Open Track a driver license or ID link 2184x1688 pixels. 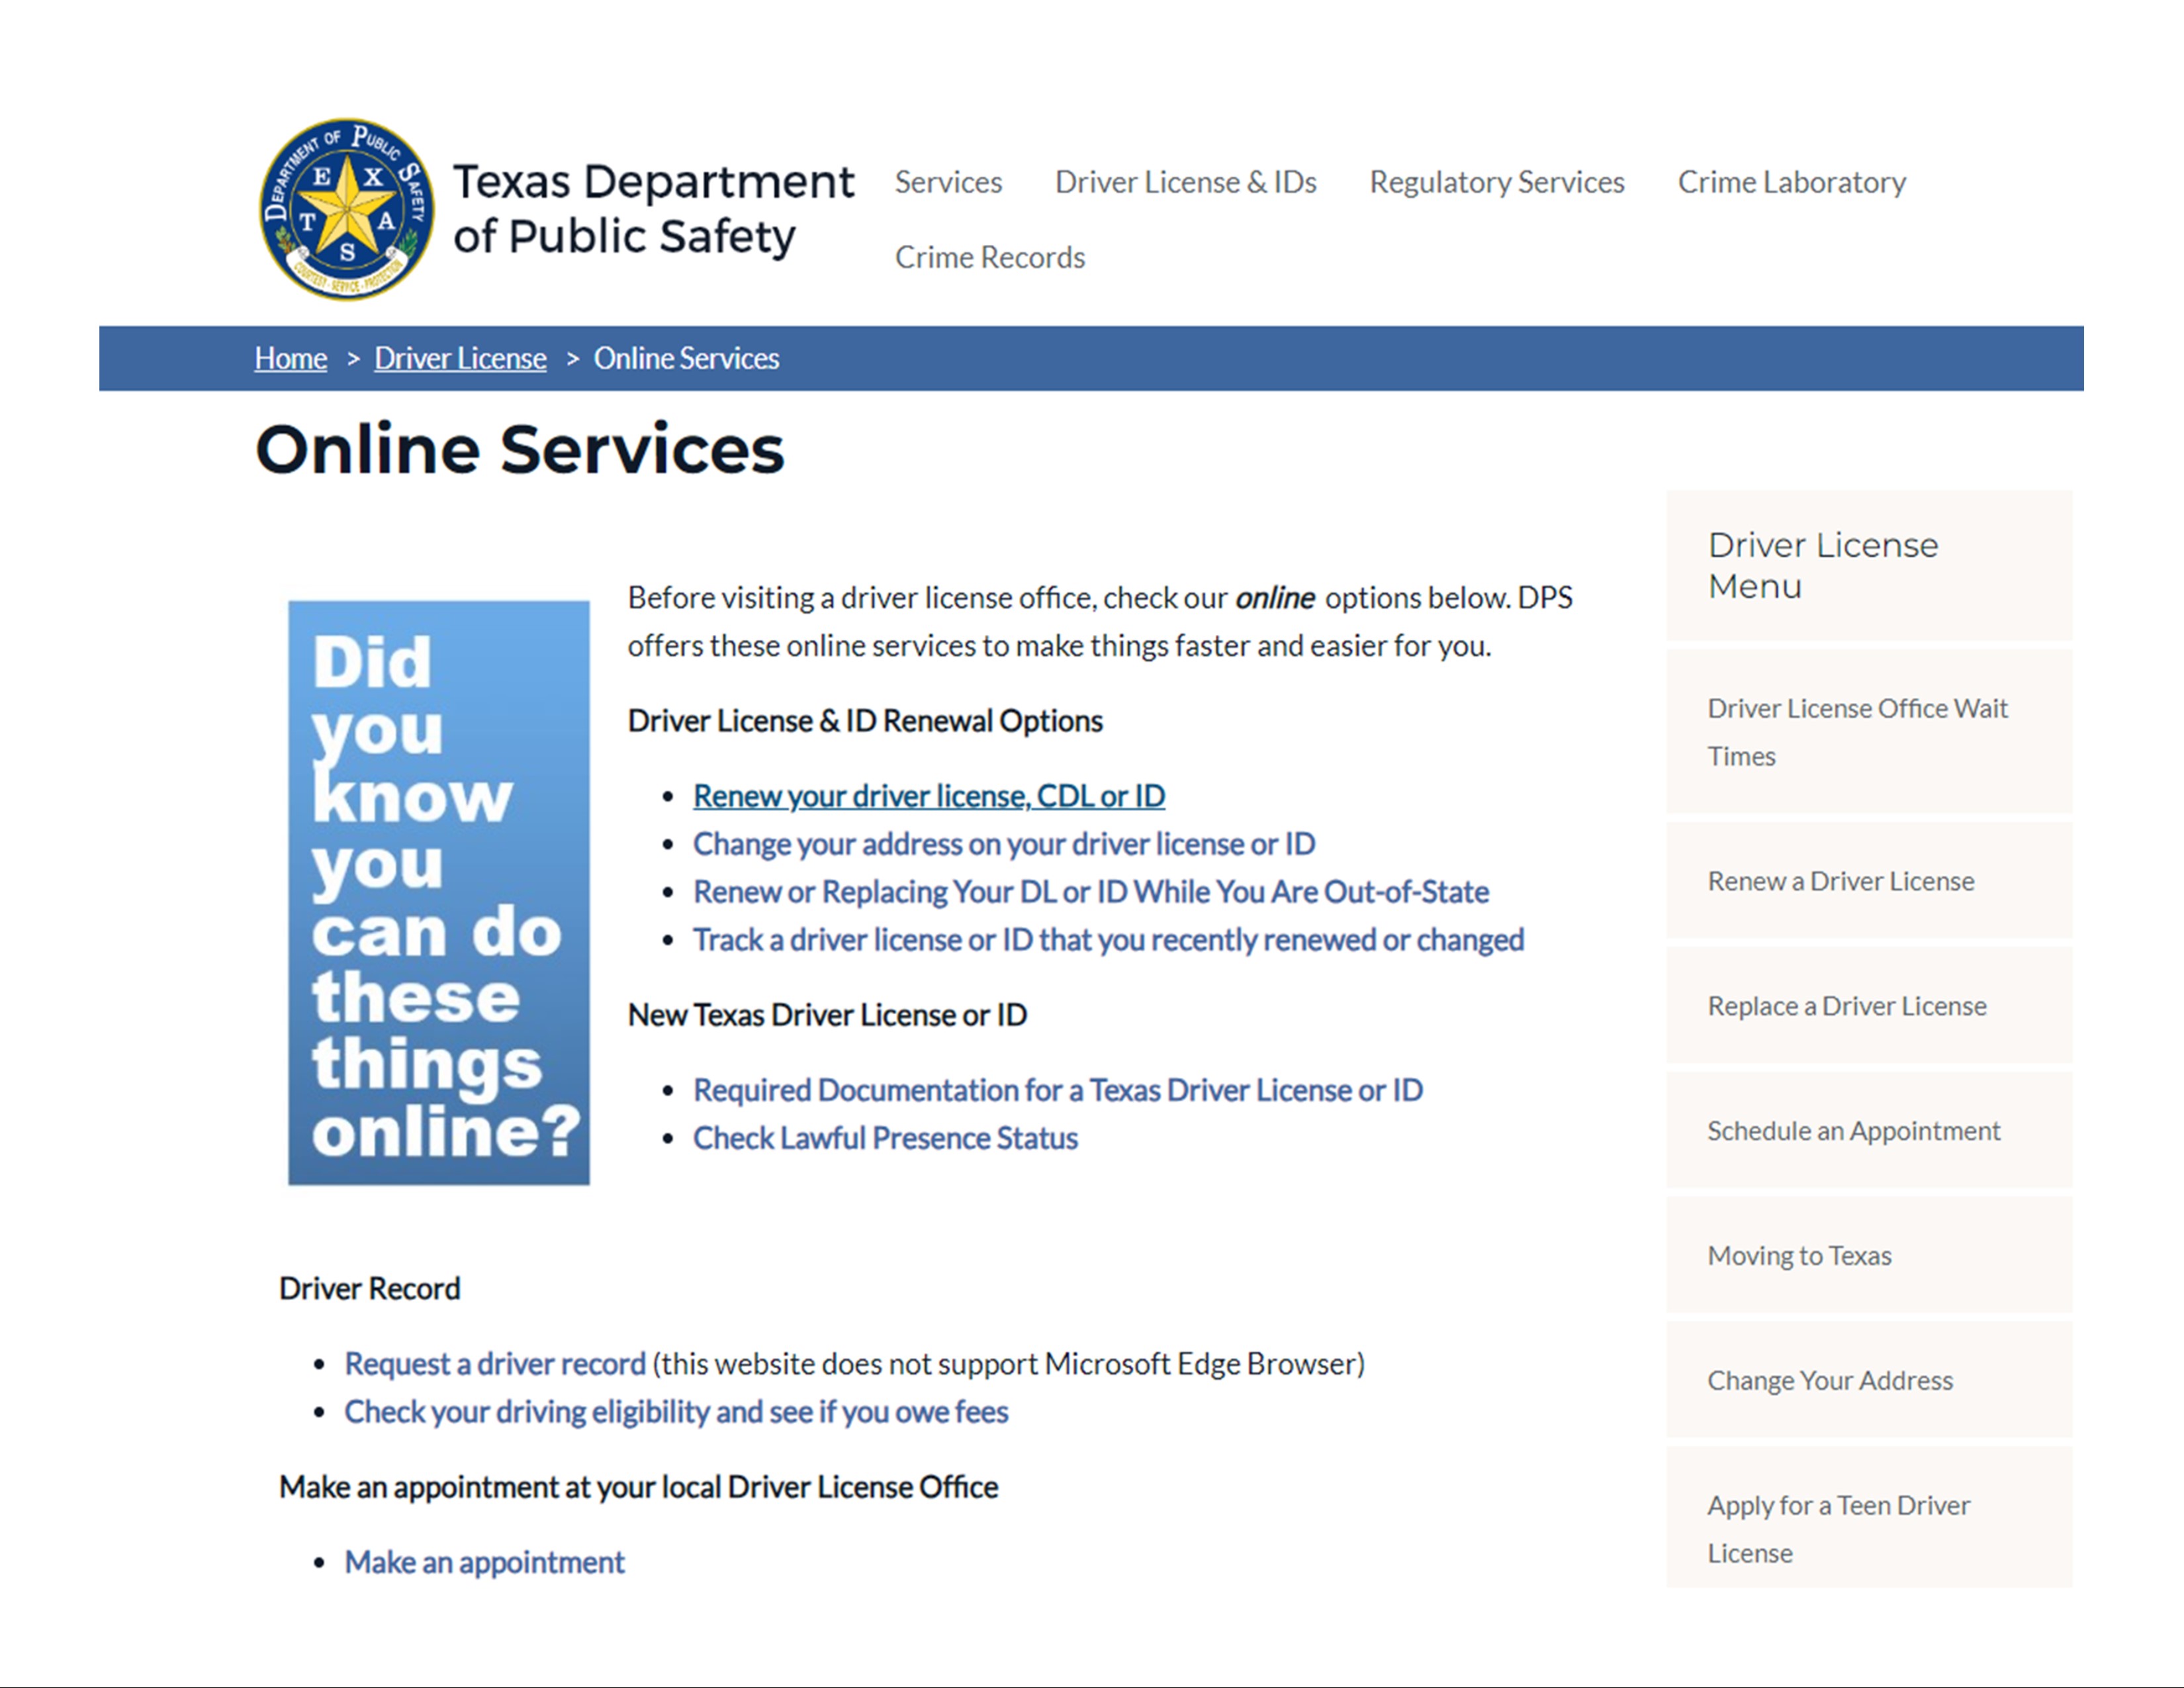[x=1108, y=940]
